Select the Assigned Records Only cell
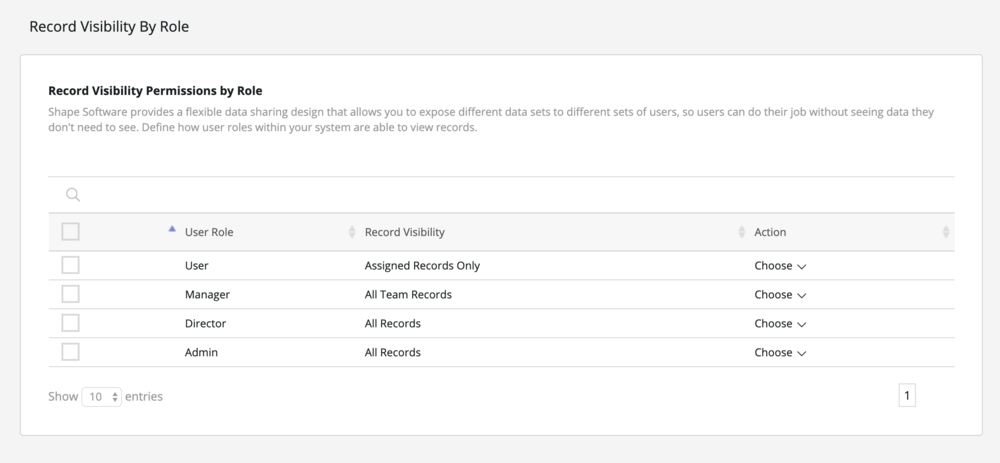1000x463 pixels. coord(422,266)
